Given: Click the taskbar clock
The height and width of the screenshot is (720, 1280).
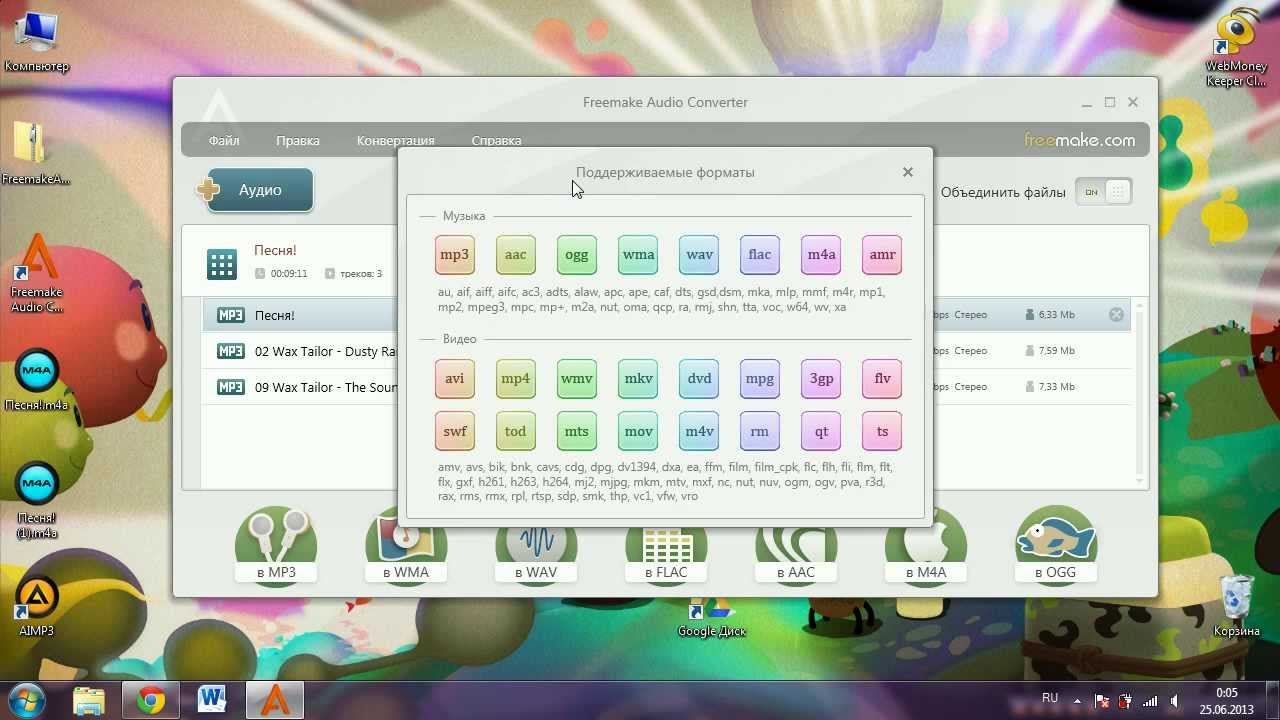Looking at the screenshot, I should (1226, 700).
